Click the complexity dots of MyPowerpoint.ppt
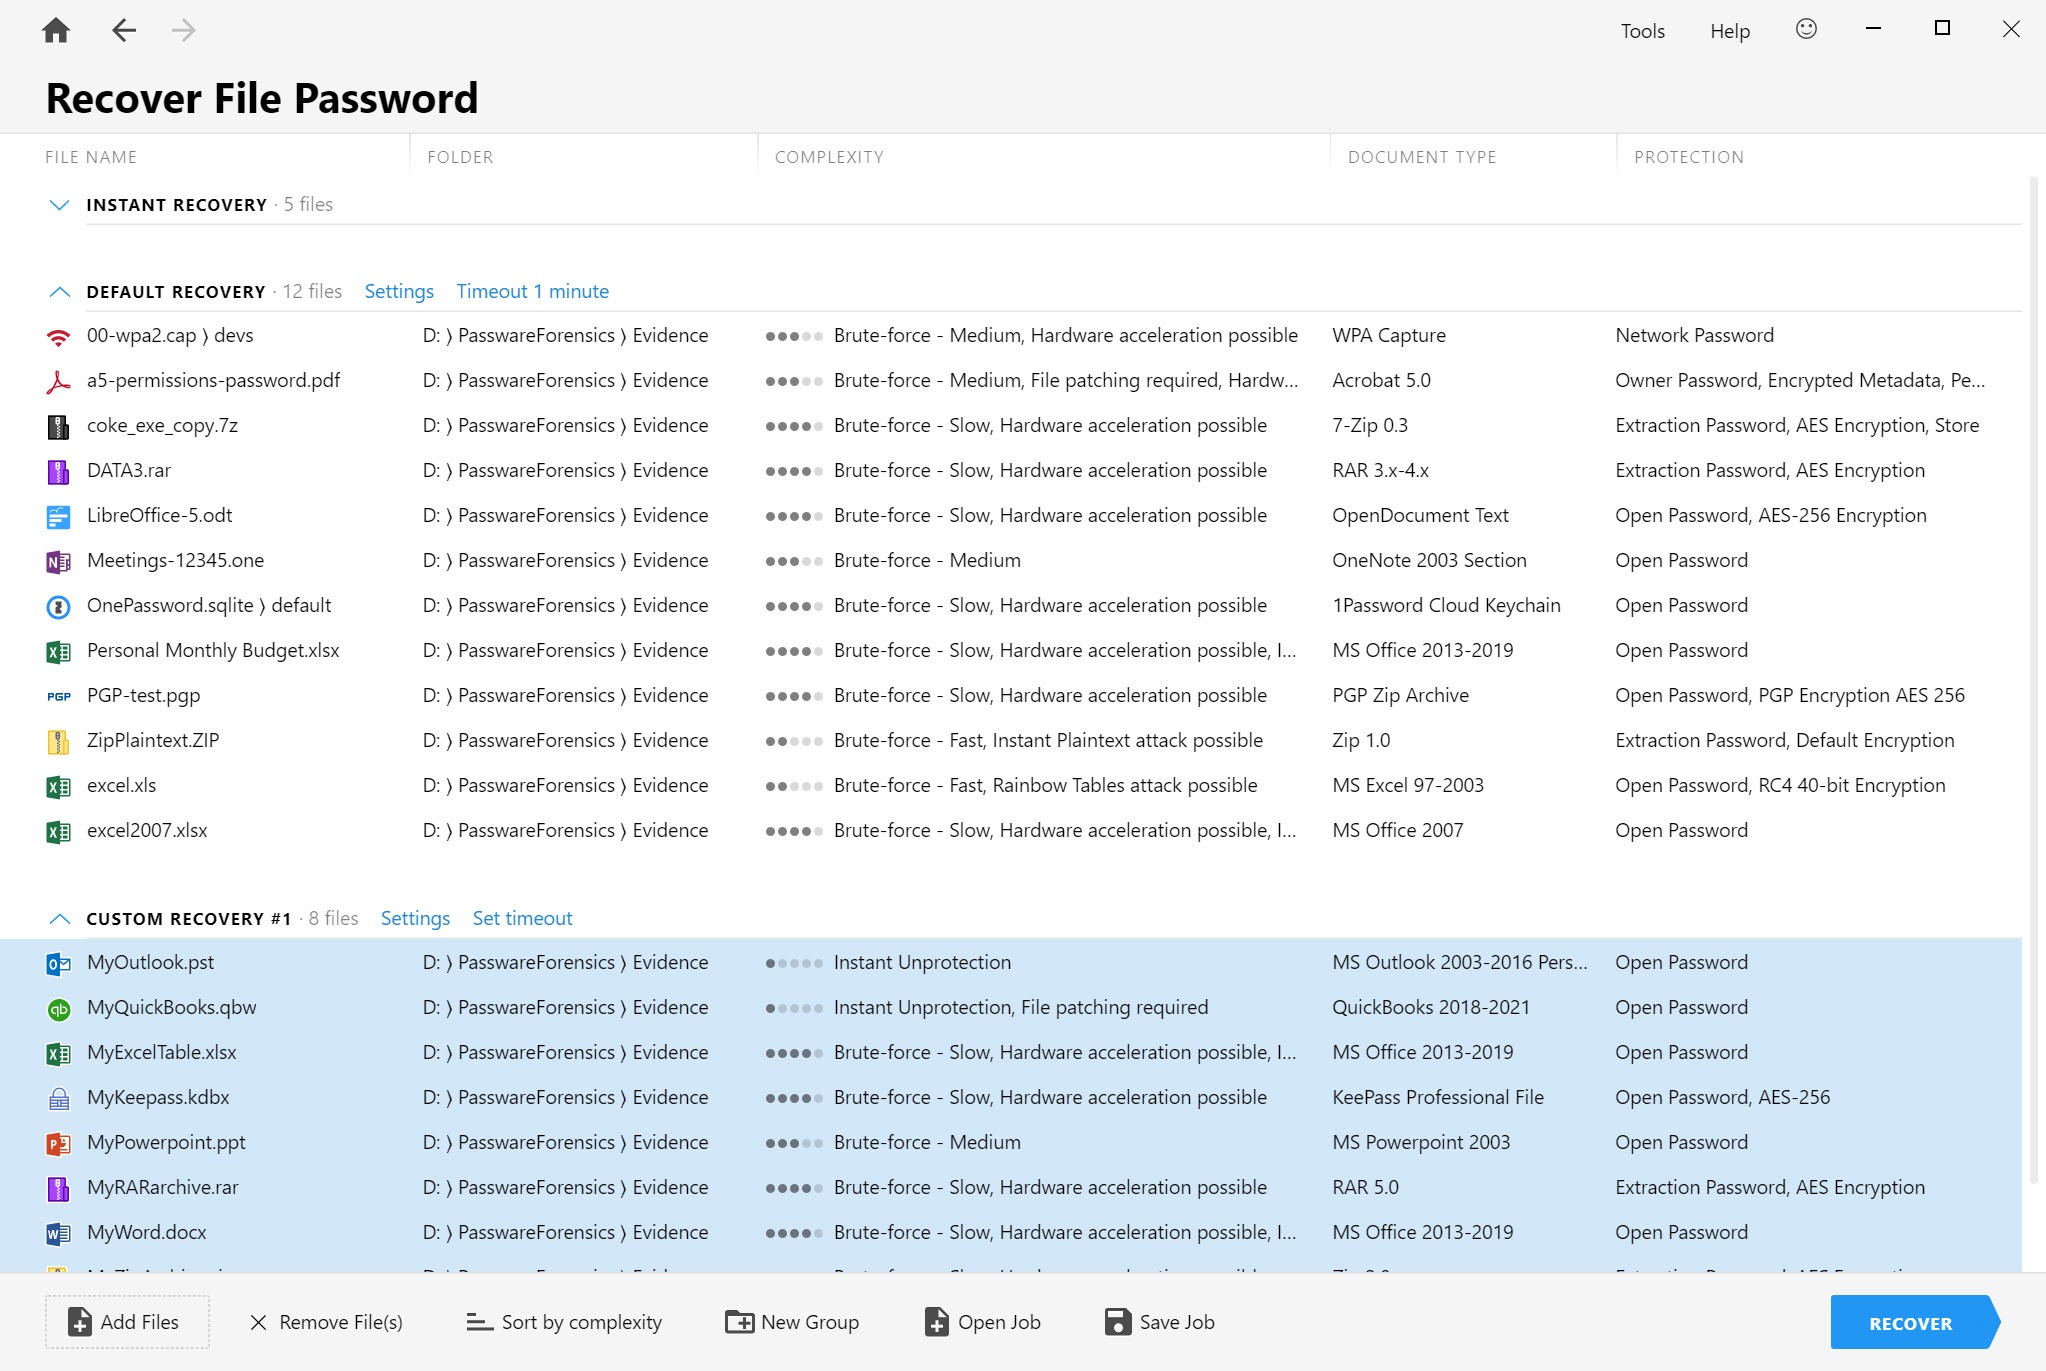 click(x=794, y=1143)
